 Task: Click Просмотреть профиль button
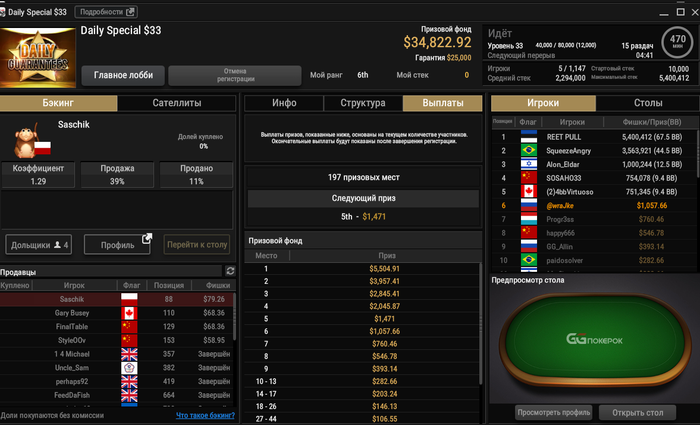tap(554, 412)
